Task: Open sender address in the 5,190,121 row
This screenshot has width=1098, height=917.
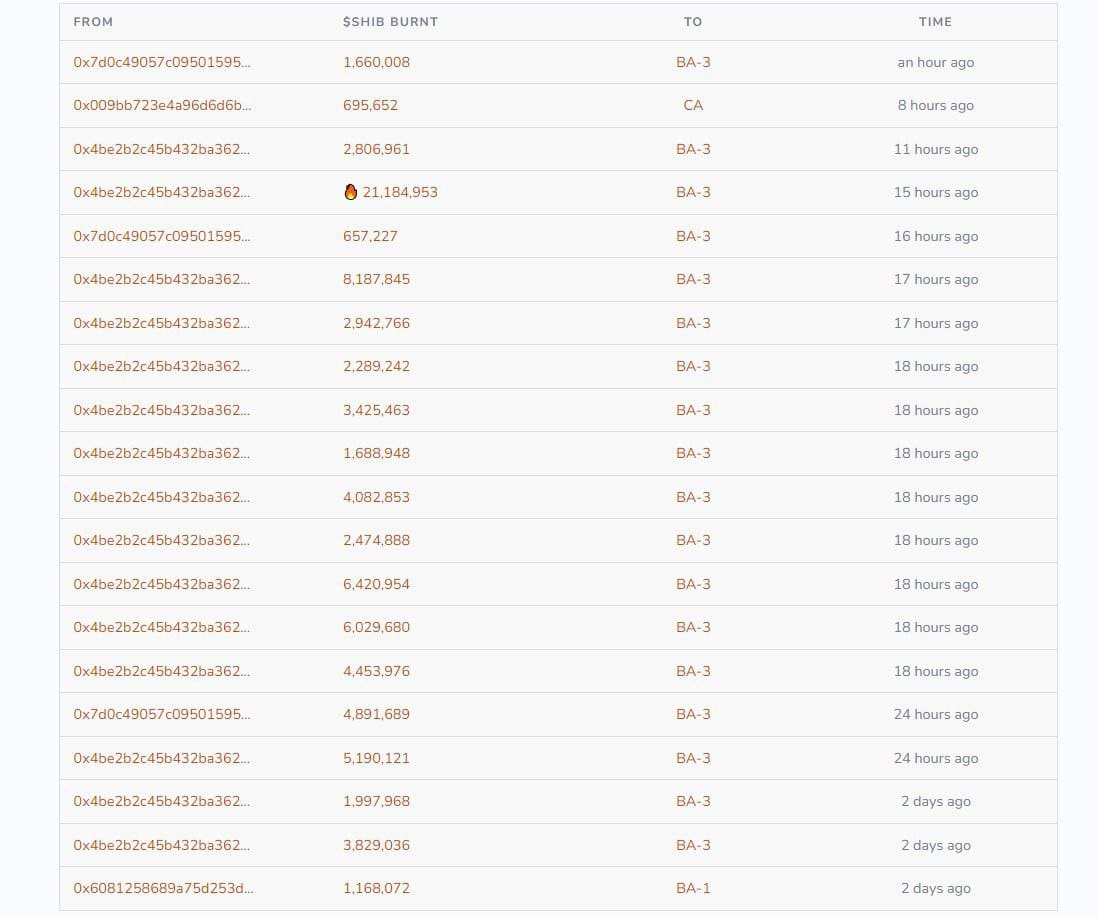Action: pos(161,758)
